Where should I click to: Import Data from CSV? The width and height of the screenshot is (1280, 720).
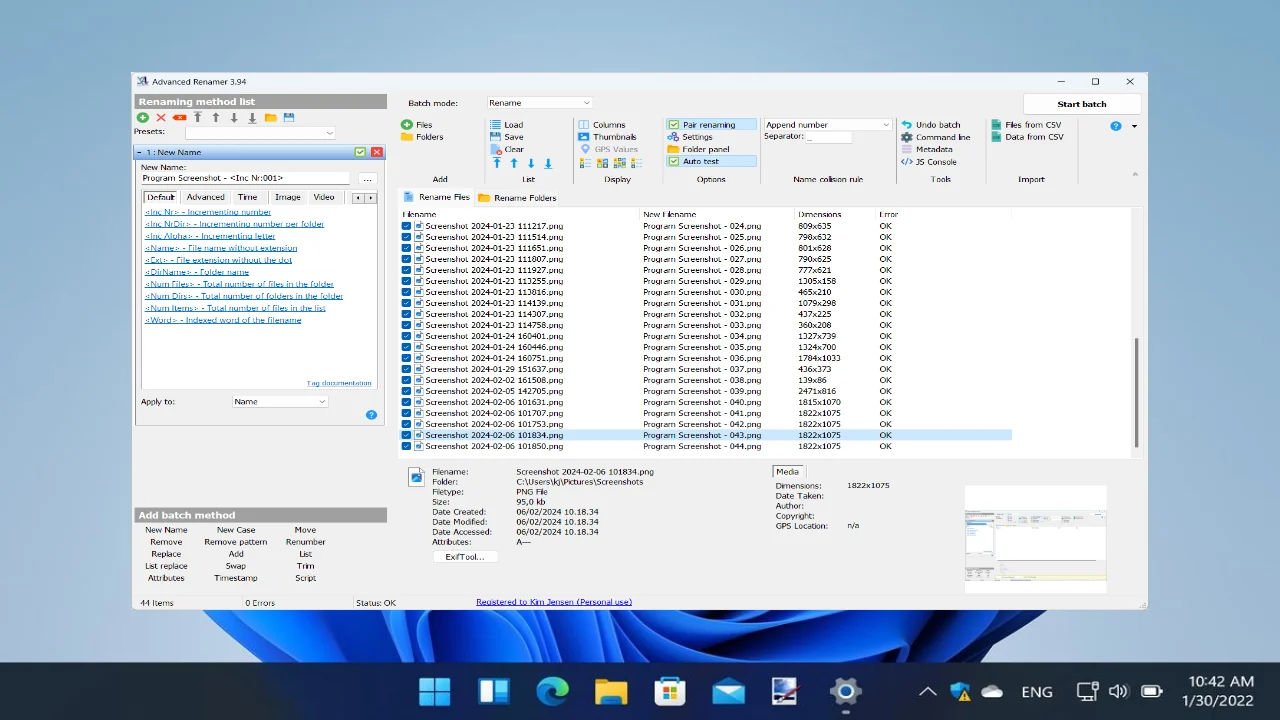click(1027, 137)
